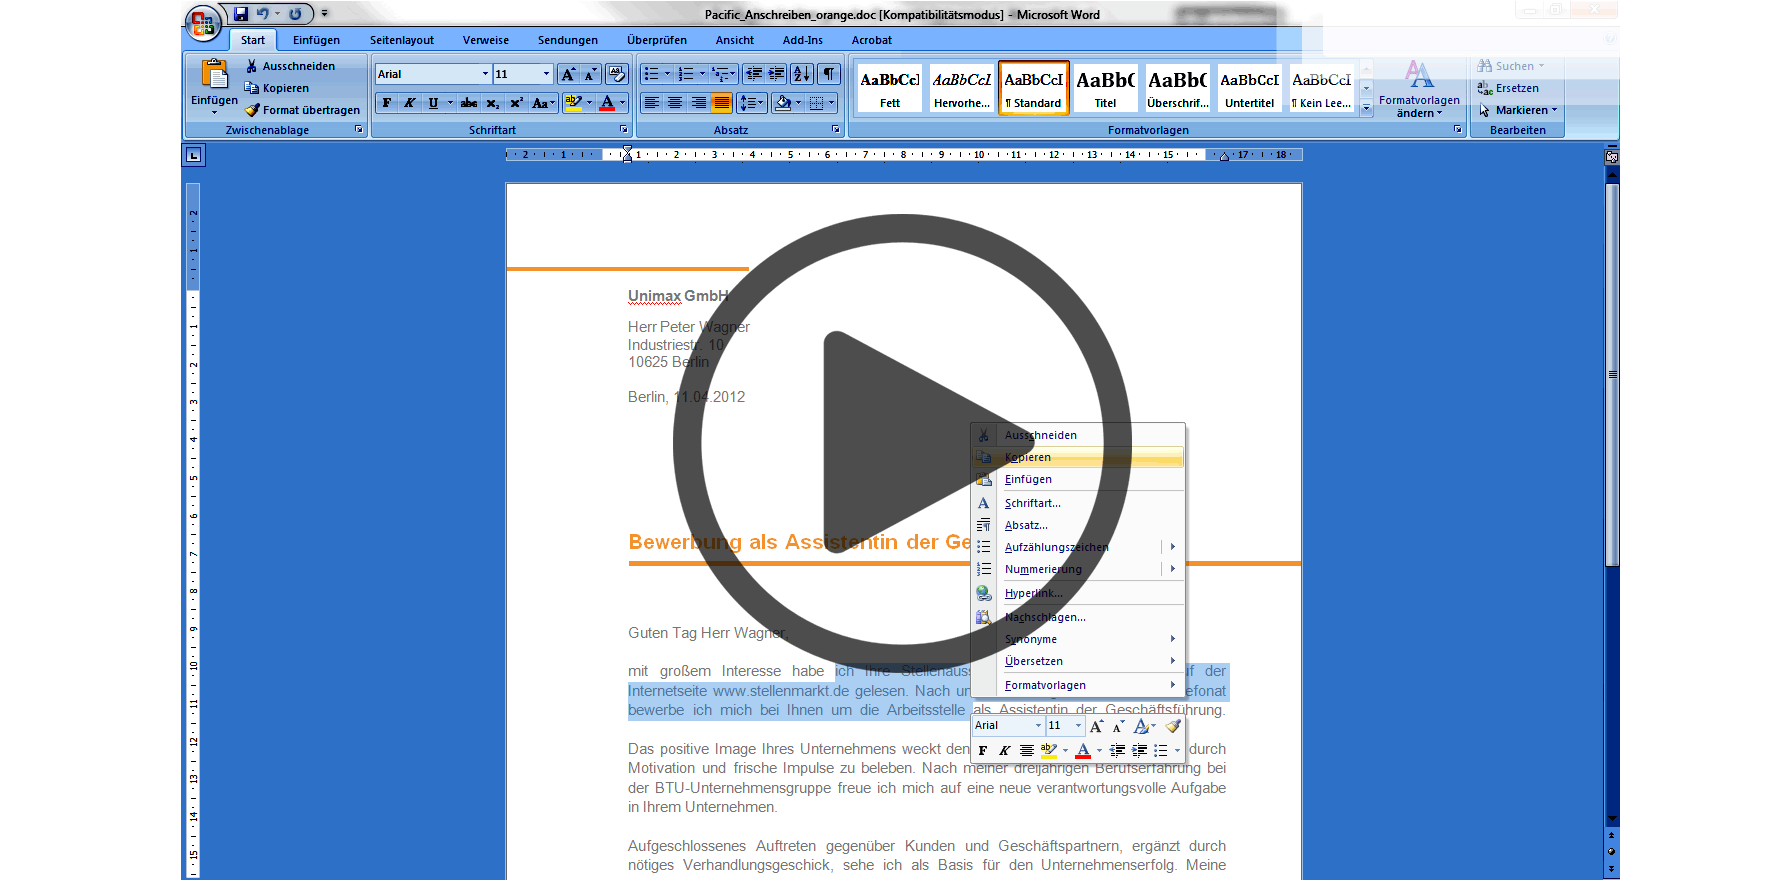This screenshot has height=880, width=1788.
Task: Click the red font color button in ribbon
Action: coord(607,103)
